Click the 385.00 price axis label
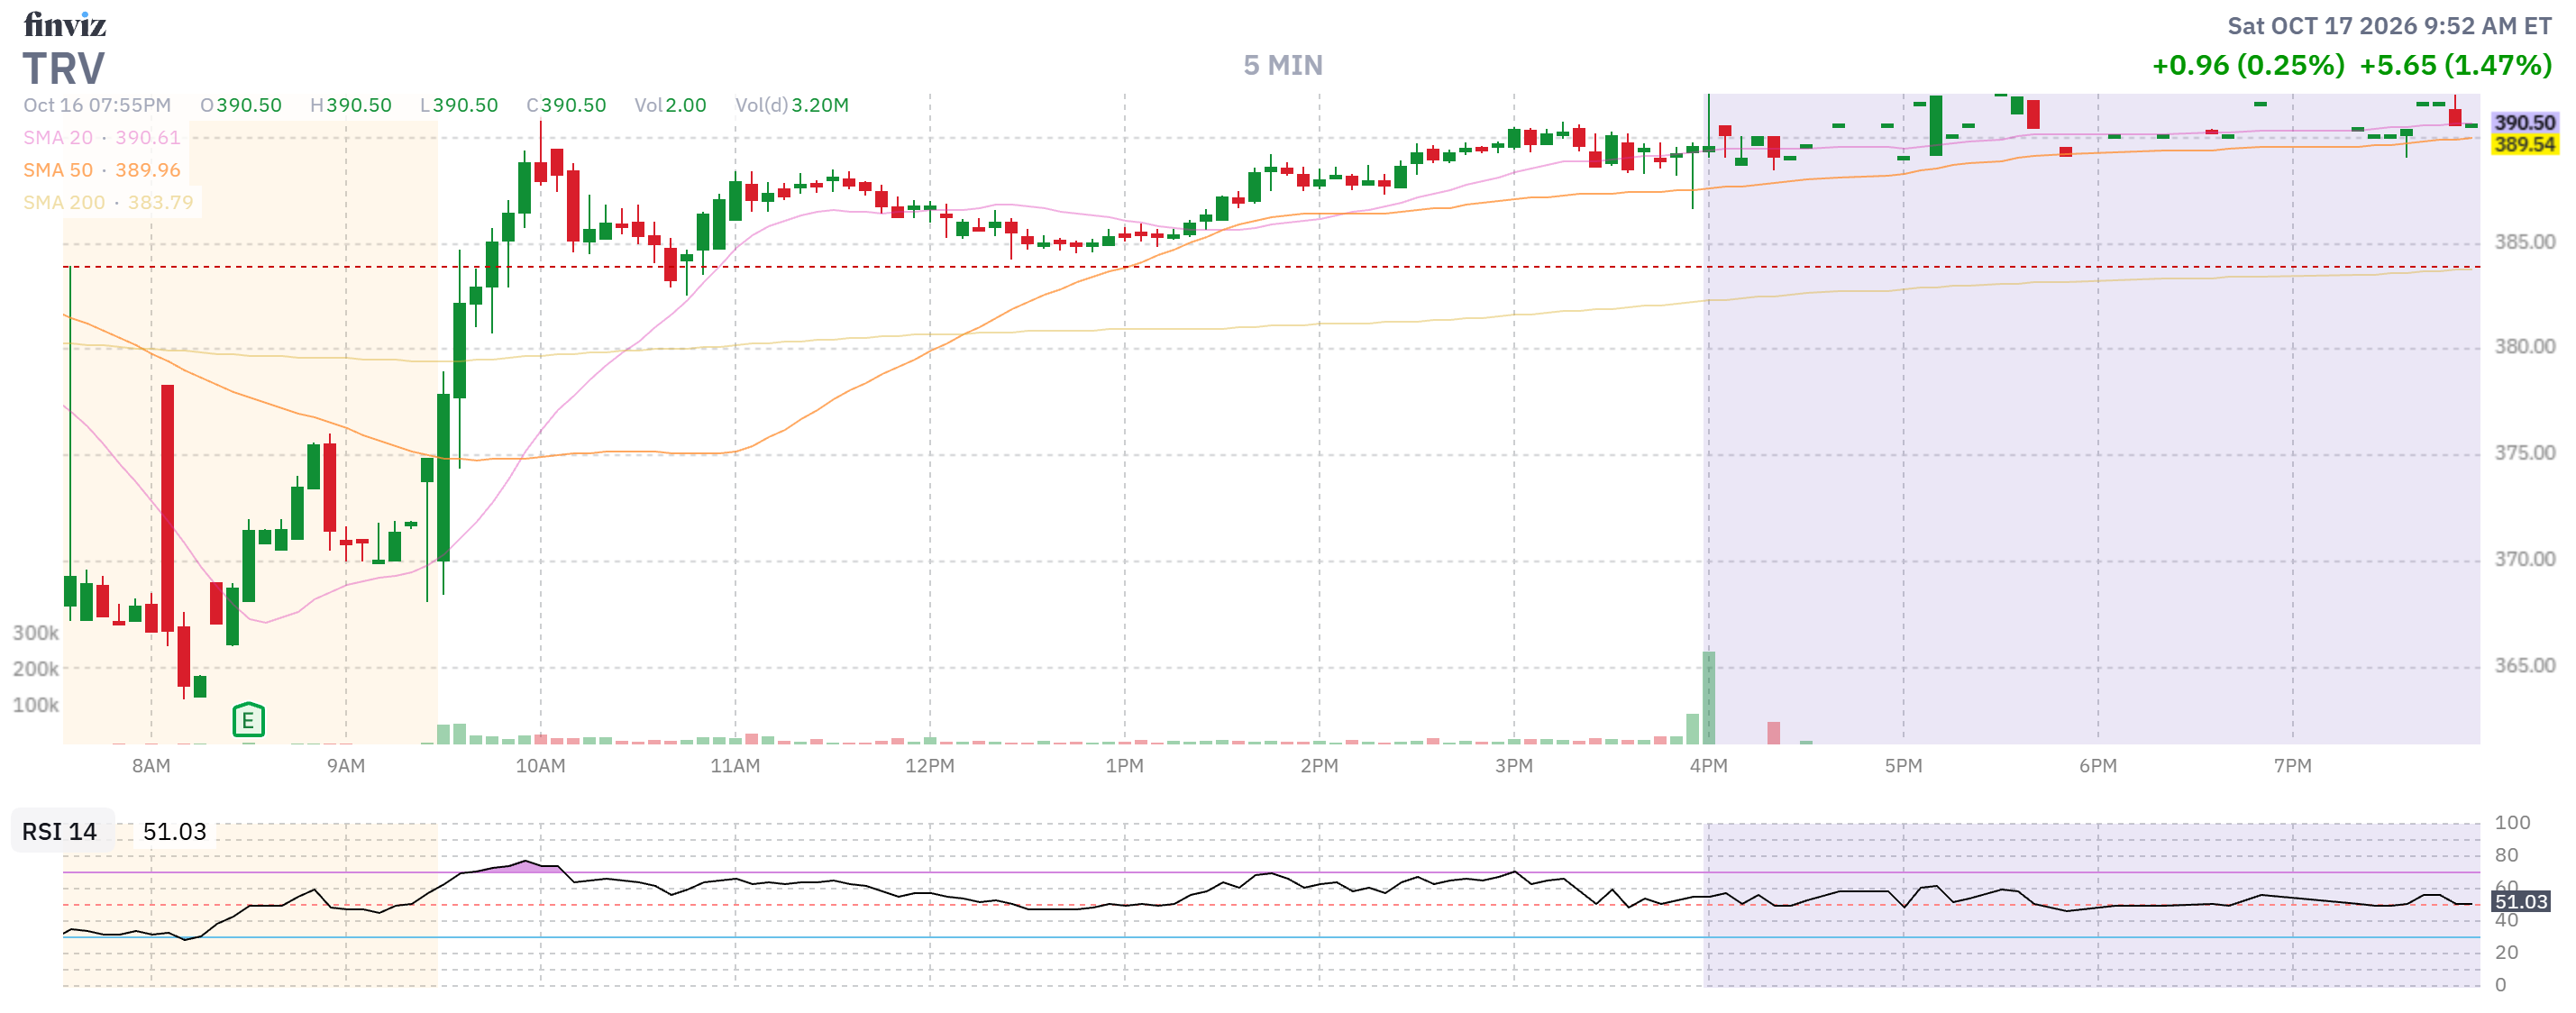This screenshot has height=1013, width=2576. [x=2524, y=242]
